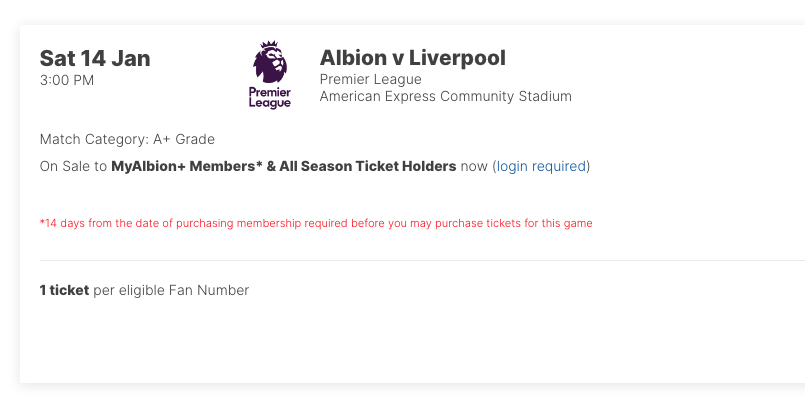805x397 pixels.
Task: Click the '1 ticket' bold limit text
Action: pos(64,290)
